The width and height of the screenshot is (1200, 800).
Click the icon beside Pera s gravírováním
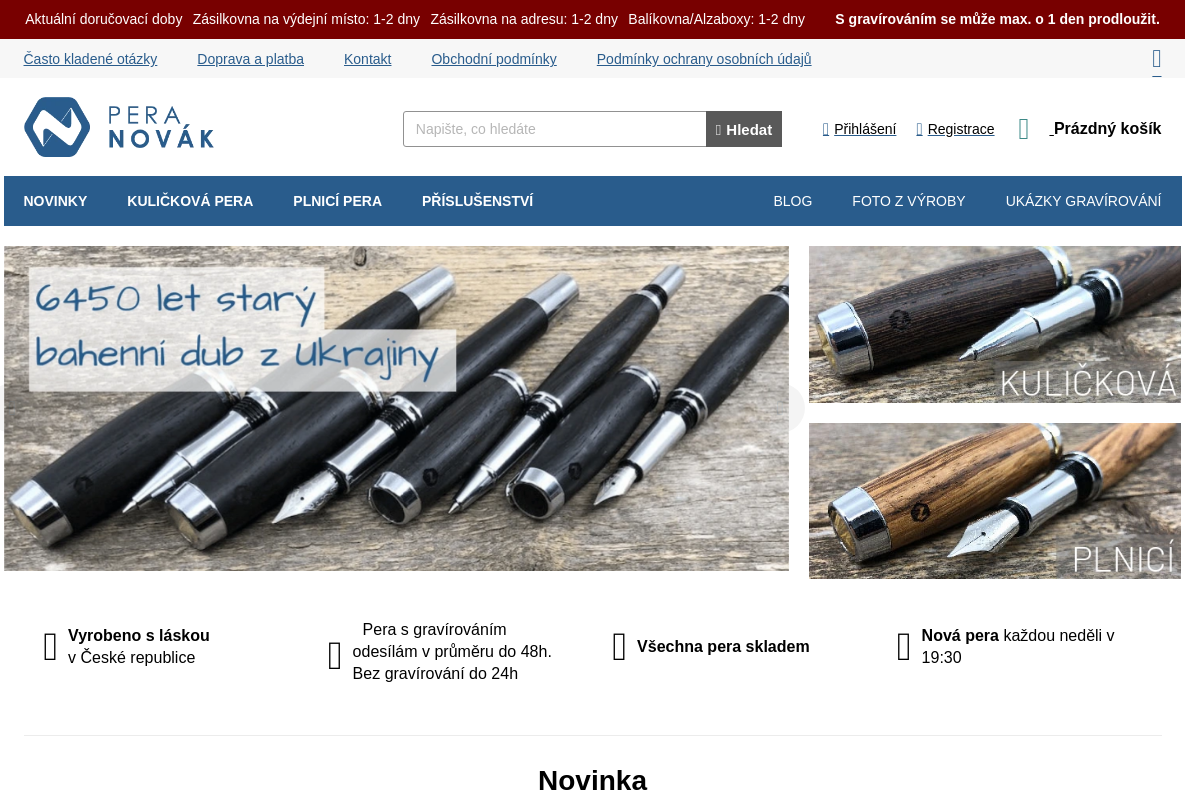point(334,656)
